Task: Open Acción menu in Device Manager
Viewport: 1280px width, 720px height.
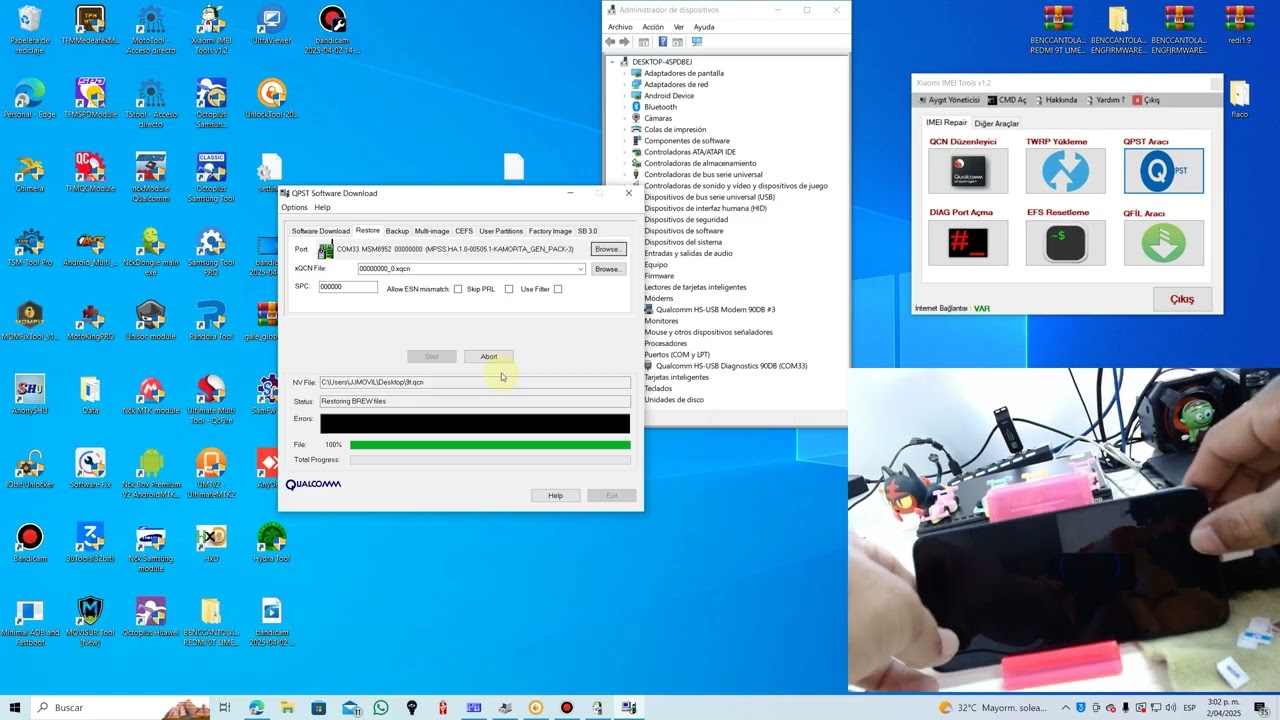Action: (653, 27)
